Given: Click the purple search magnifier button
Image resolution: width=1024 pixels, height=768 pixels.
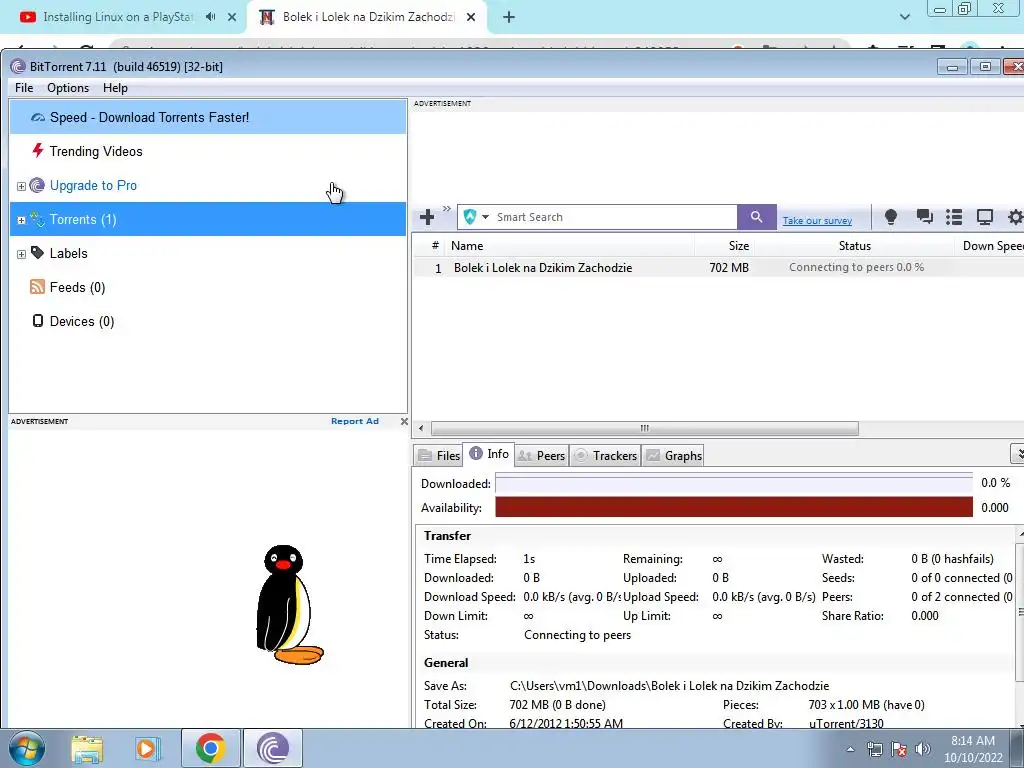Looking at the screenshot, I should pyautogui.click(x=756, y=217).
